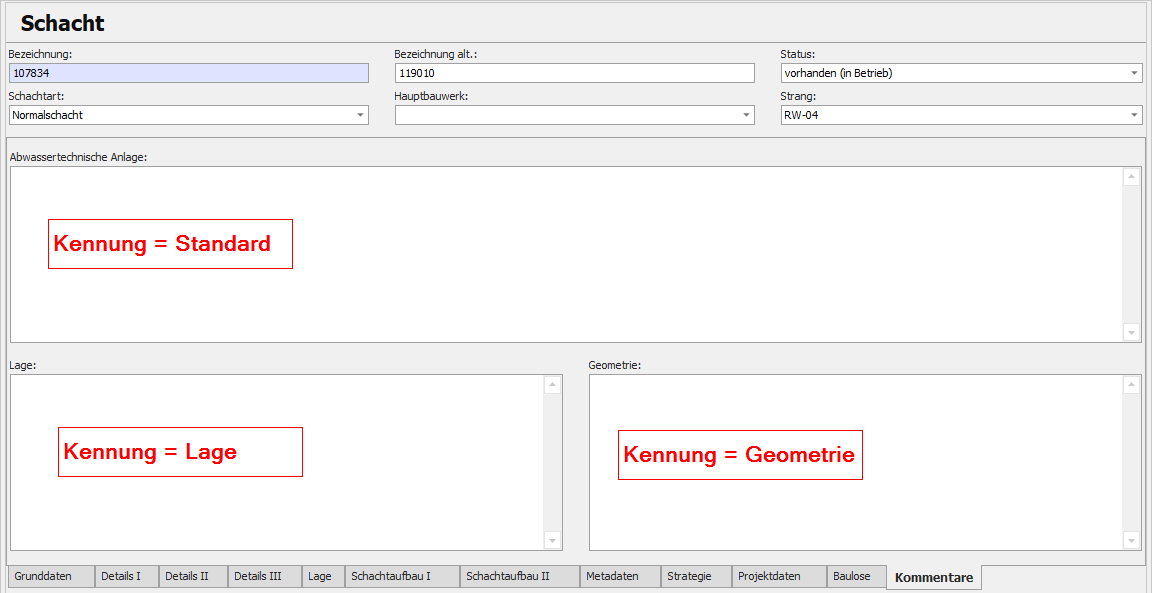Select the Strategie tab

[689, 576]
